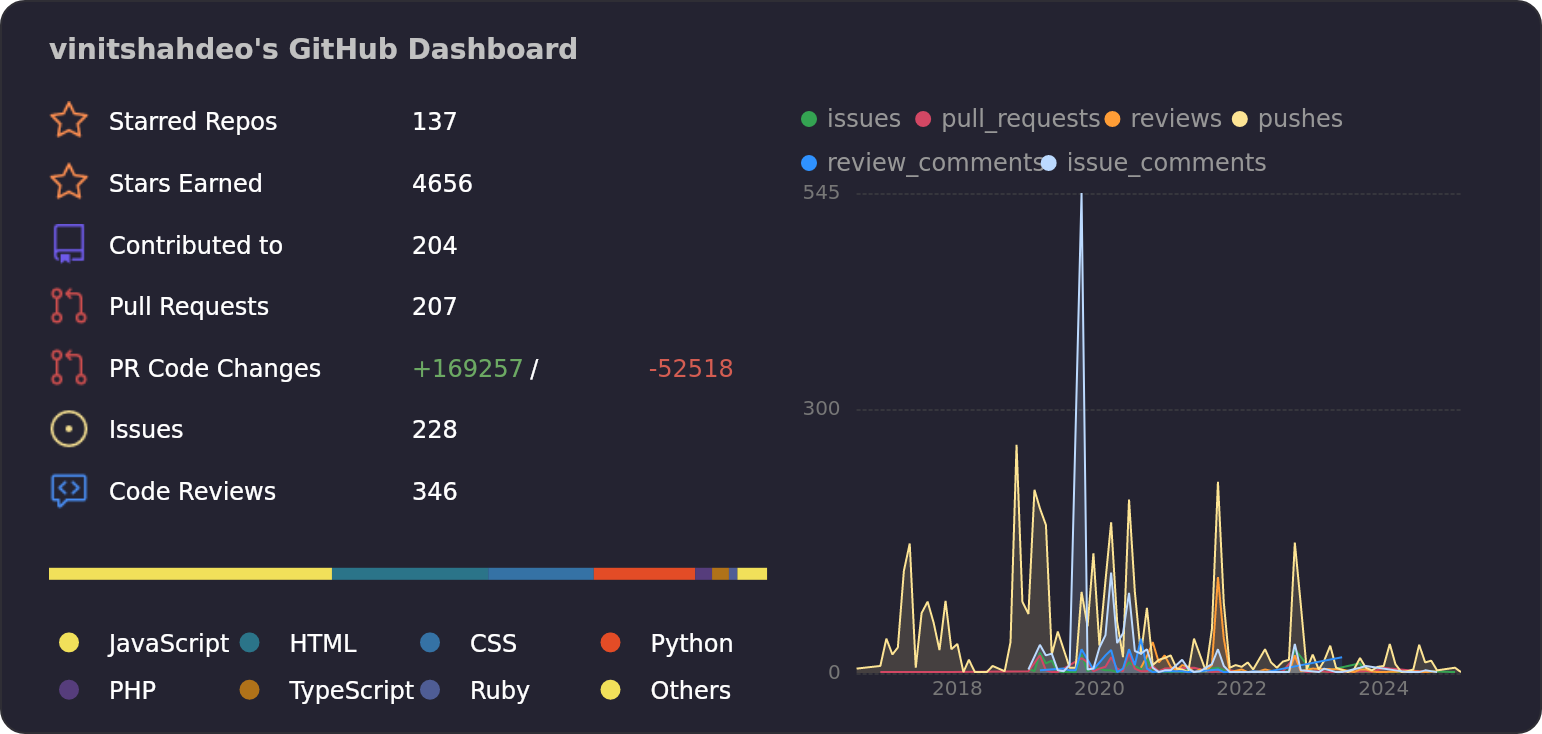Click the PHP purple legend dot
This screenshot has height=734, width=1542.
[69, 690]
